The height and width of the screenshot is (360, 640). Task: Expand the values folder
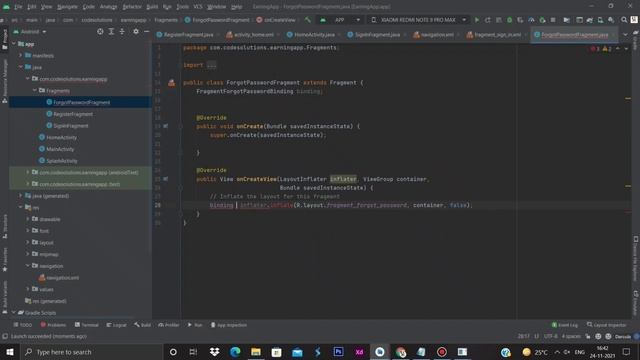pyautogui.click(x=28, y=289)
